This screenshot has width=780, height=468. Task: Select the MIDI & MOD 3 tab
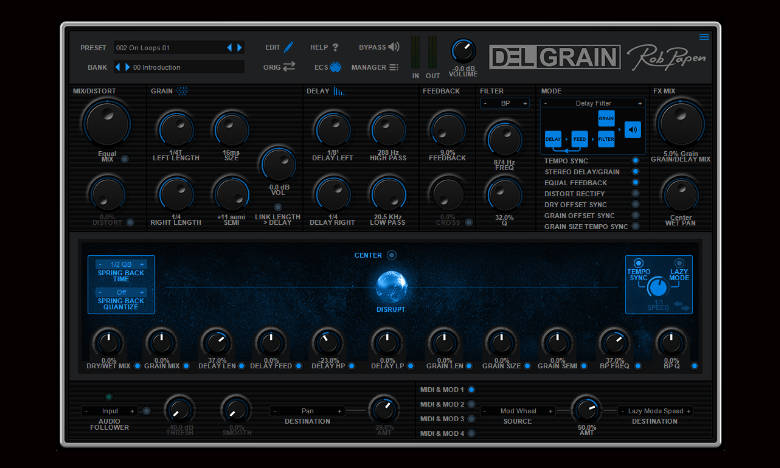pos(471,419)
